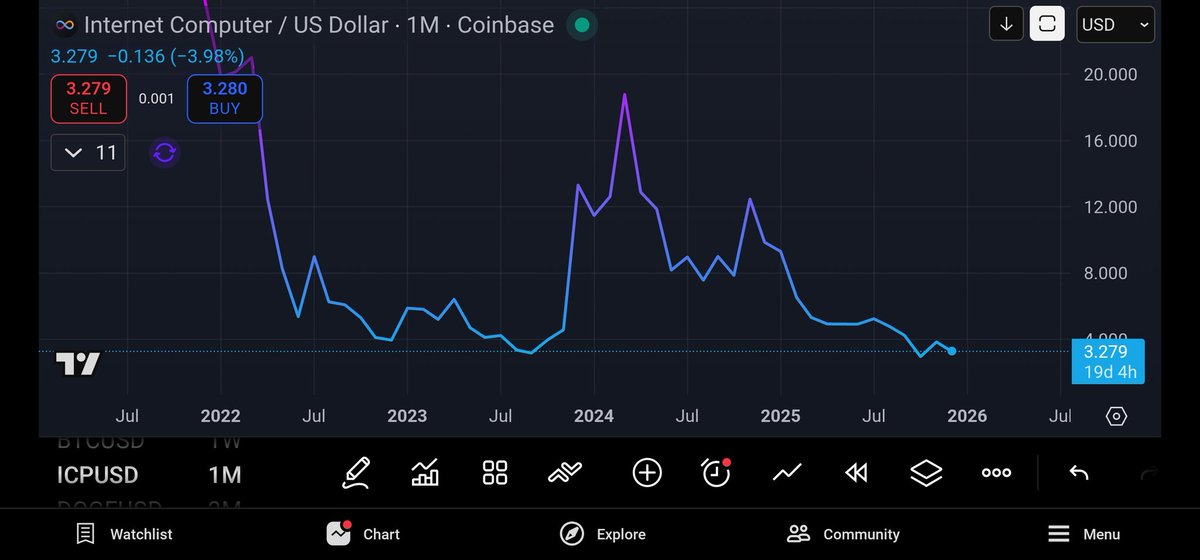Tap the SELL 3.279 button
This screenshot has width=1200, height=560.
pyautogui.click(x=88, y=98)
